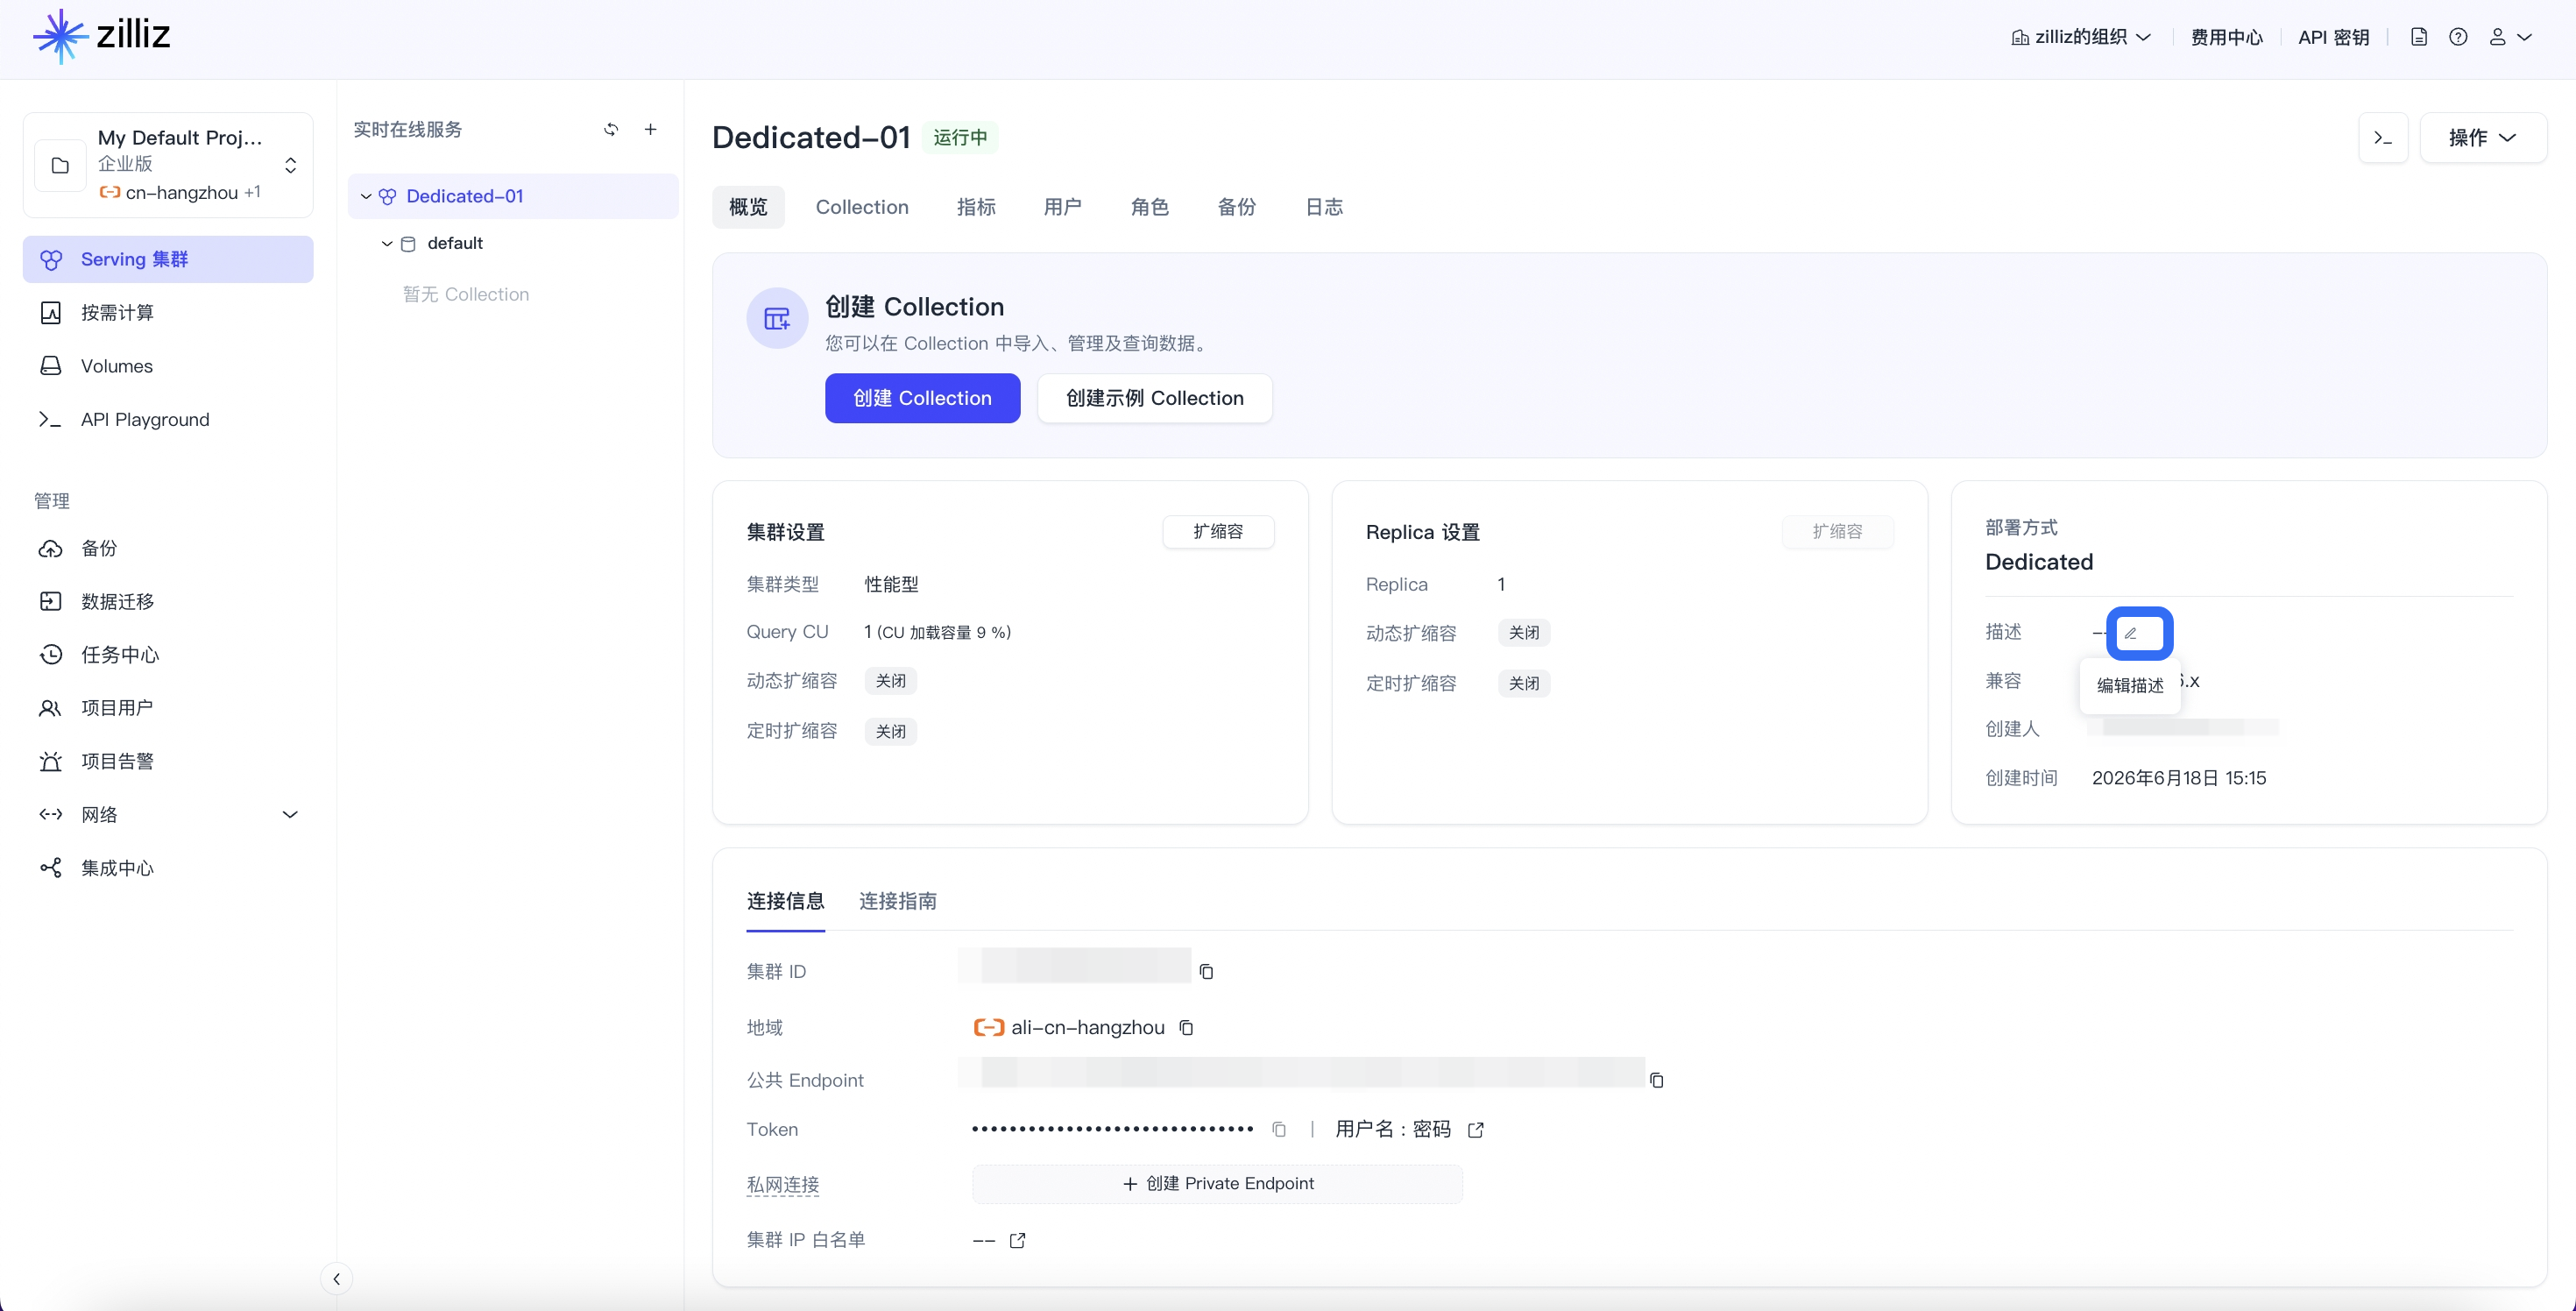The height and width of the screenshot is (1311, 2576).
Task: Open the documentation icon in header
Action: click(x=2419, y=37)
